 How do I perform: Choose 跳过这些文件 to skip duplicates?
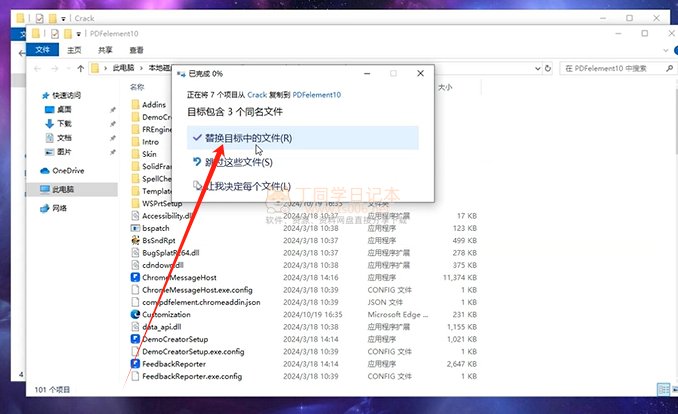tap(238, 162)
